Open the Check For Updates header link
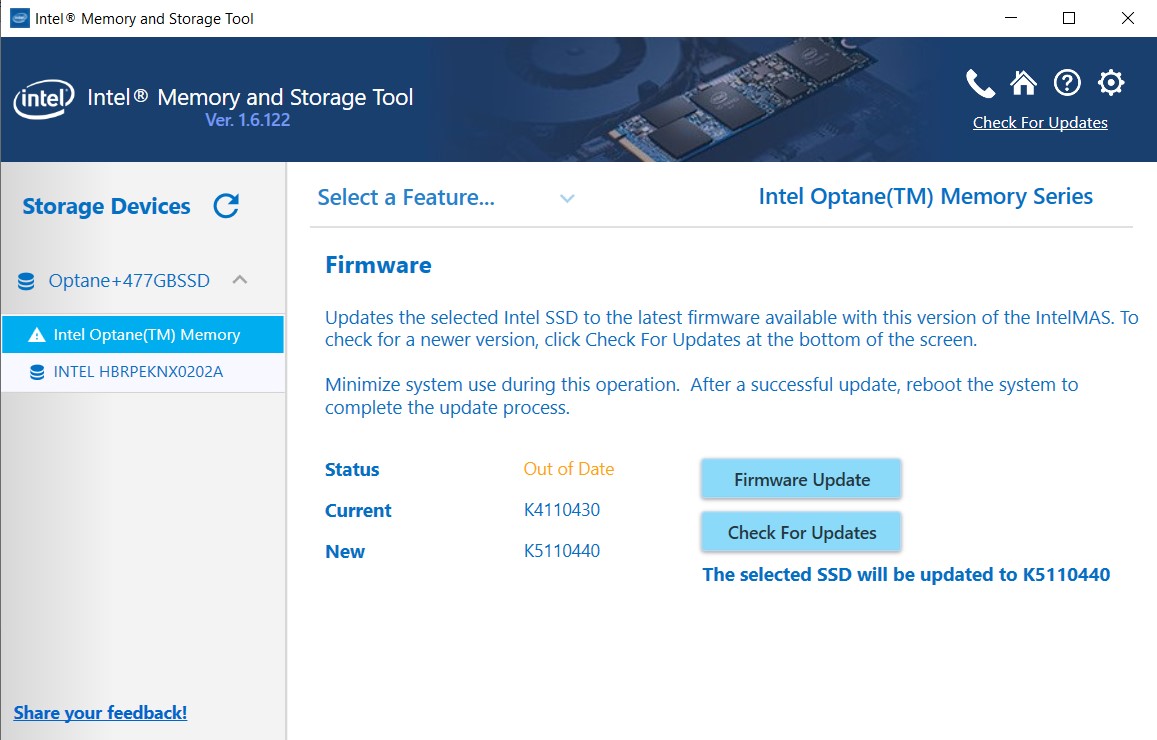Image resolution: width=1157 pixels, height=740 pixels. pyautogui.click(x=1040, y=122)
